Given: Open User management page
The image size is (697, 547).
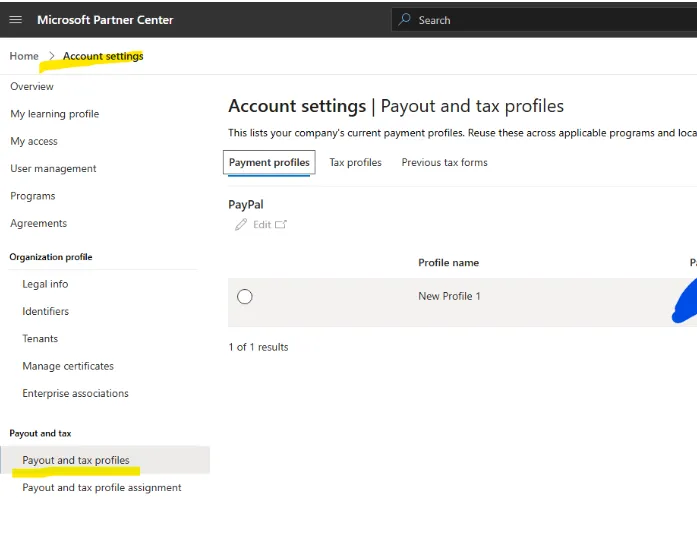Looking at the screenshot, I should [53, 169].
